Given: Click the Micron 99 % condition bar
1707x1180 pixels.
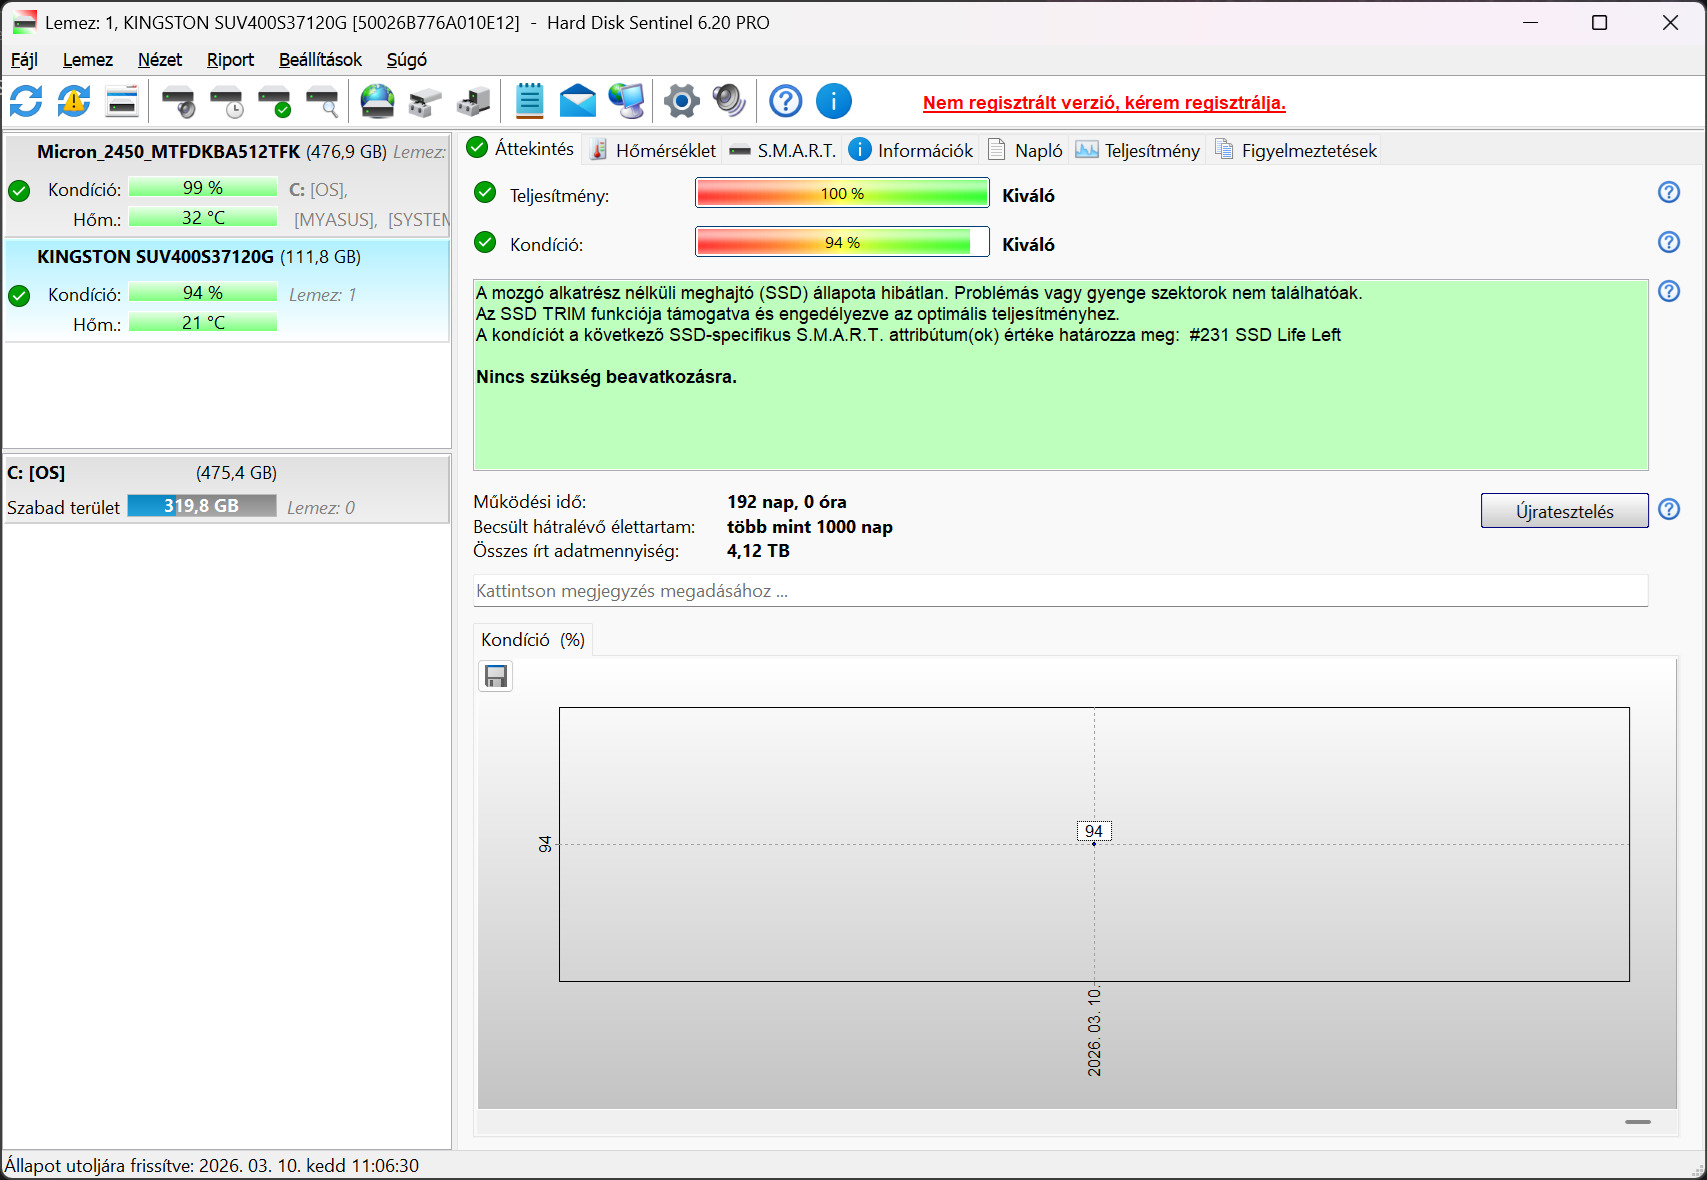Looking at the screenshot, I should click(x=203, y=188).
